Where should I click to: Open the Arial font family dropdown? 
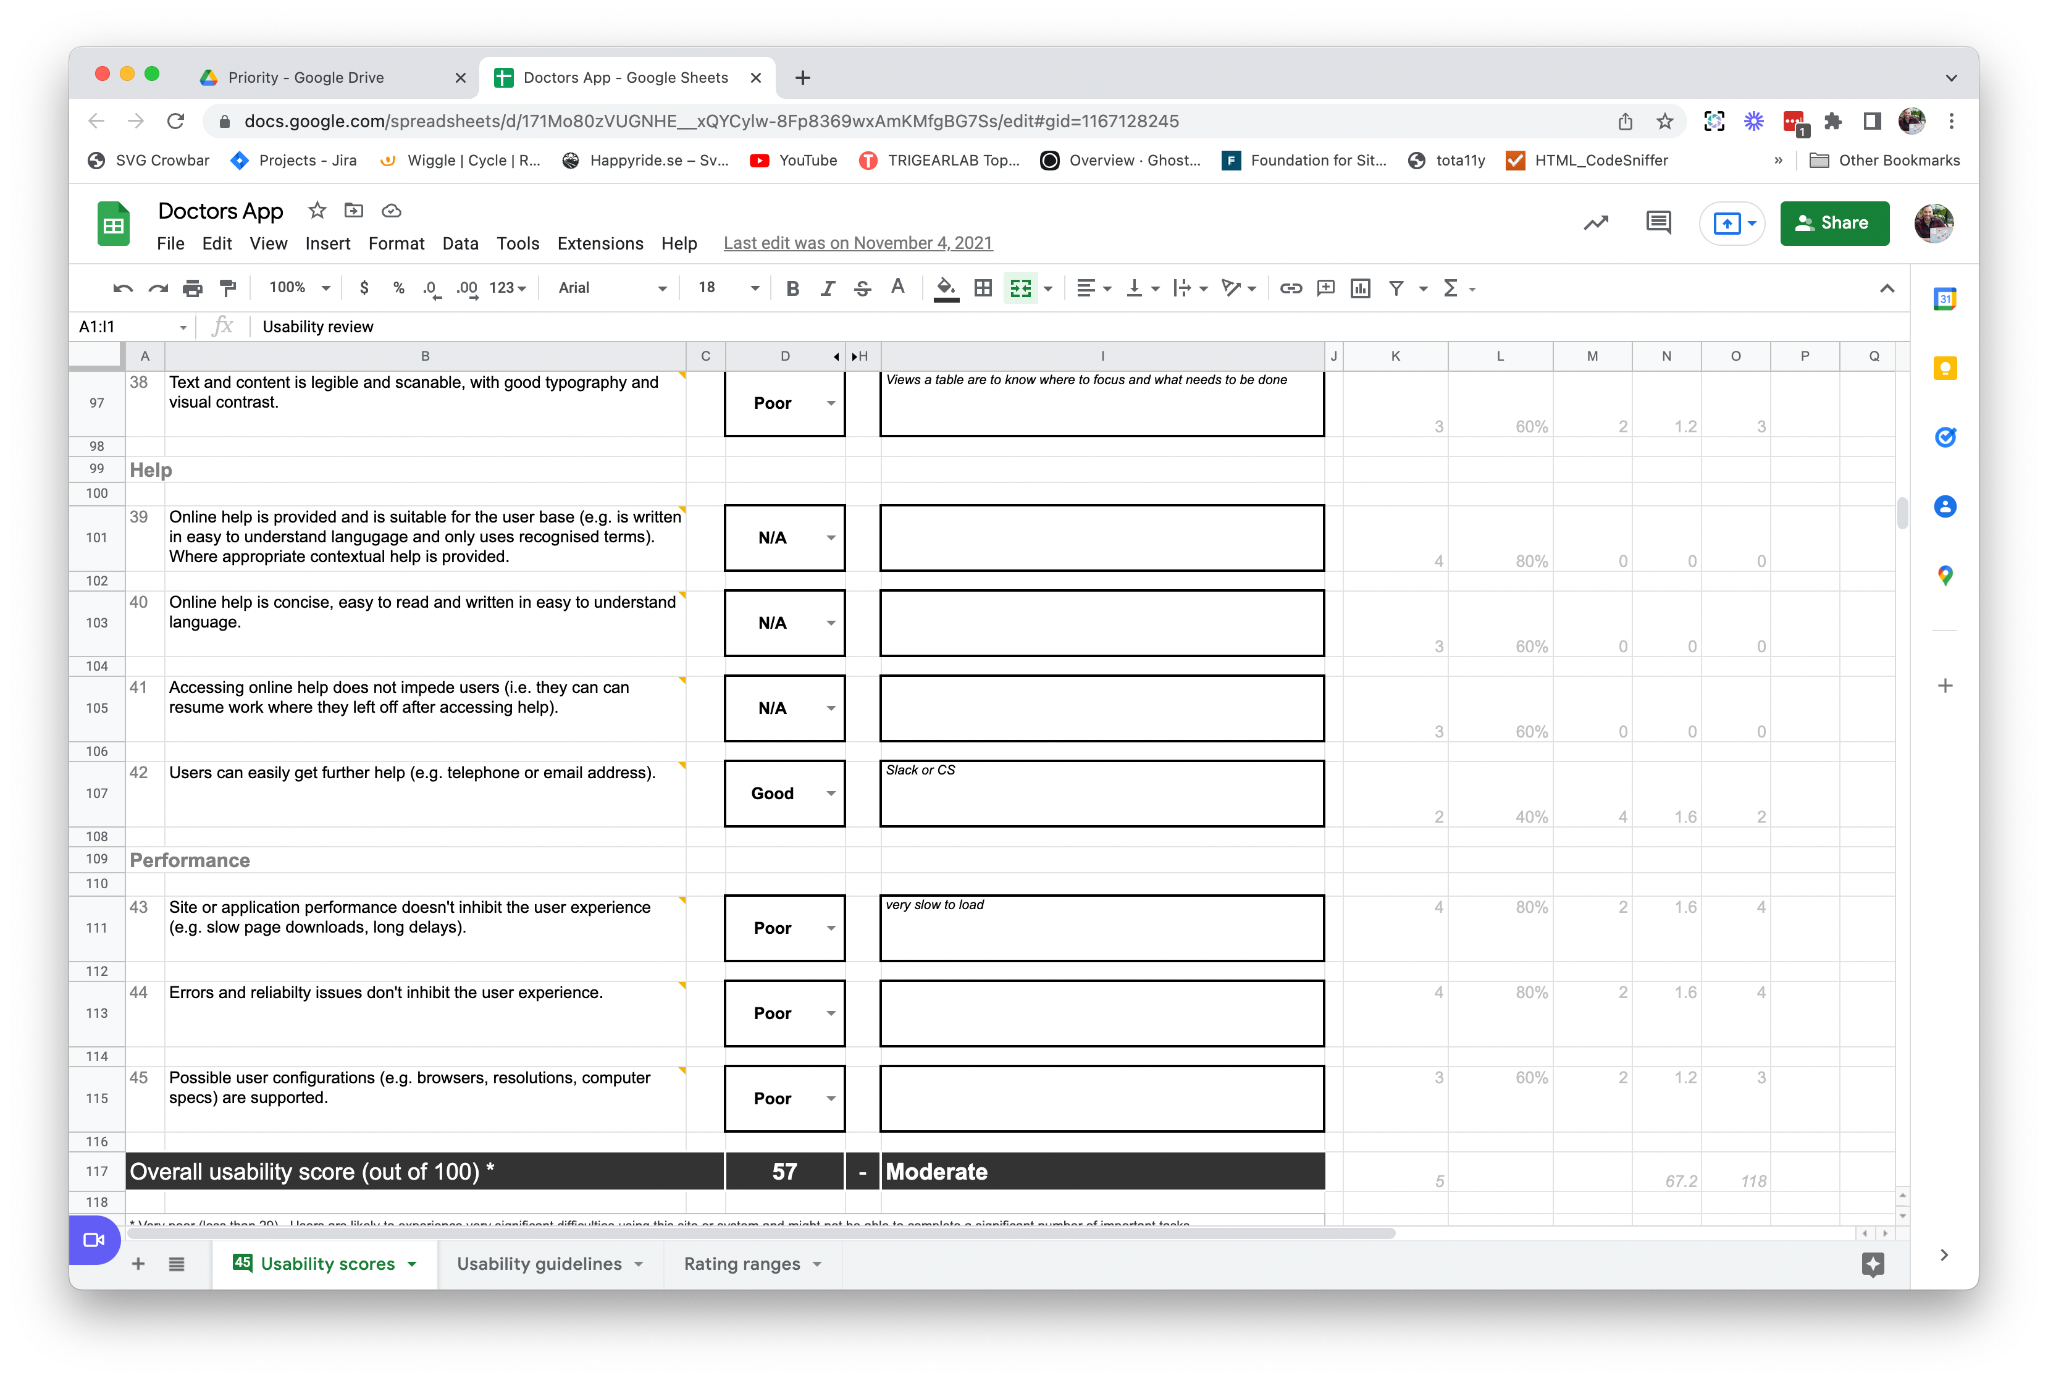click(x=612, y=288)
